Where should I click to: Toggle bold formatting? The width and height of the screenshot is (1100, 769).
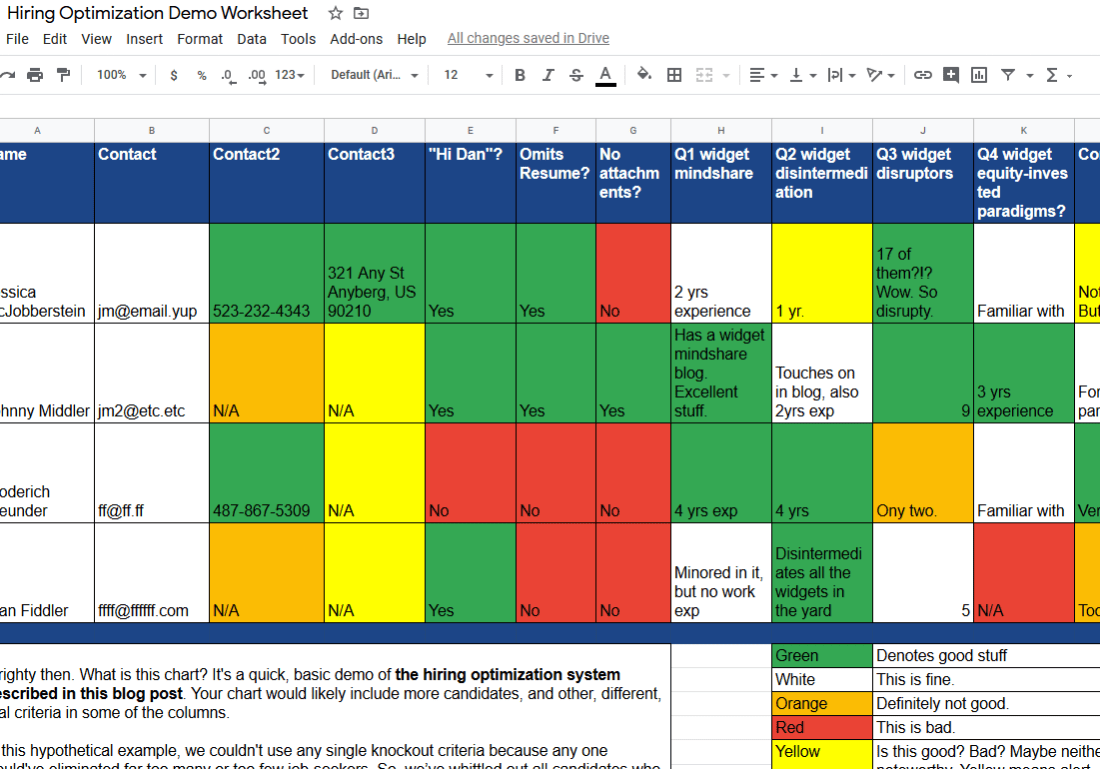519,75
